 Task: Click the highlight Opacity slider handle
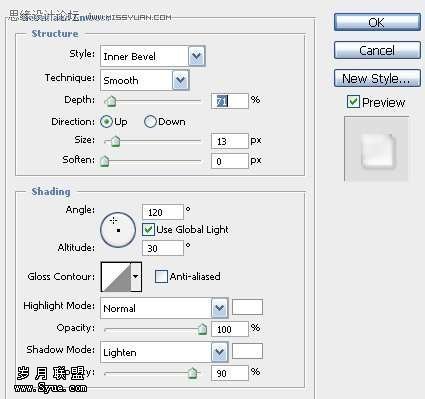(202, 329)
